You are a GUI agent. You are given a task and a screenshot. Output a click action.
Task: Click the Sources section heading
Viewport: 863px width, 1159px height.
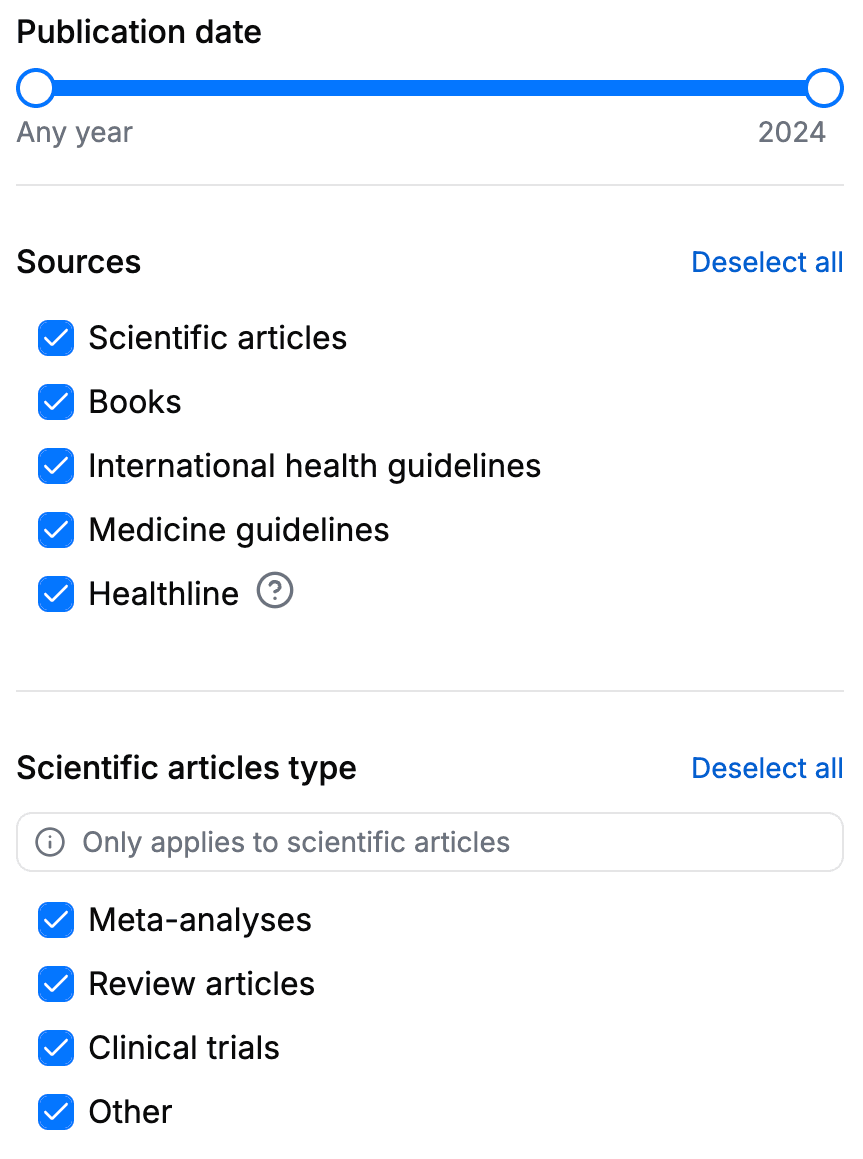click(x=78, y=261)
